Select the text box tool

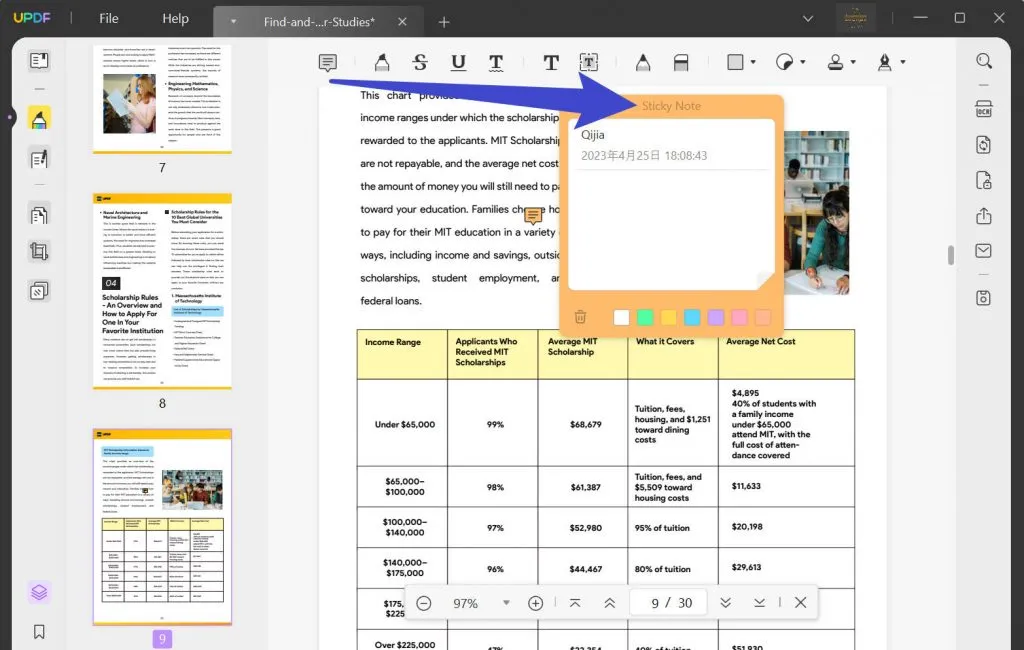pyautogui.click(x=589, y=62)
